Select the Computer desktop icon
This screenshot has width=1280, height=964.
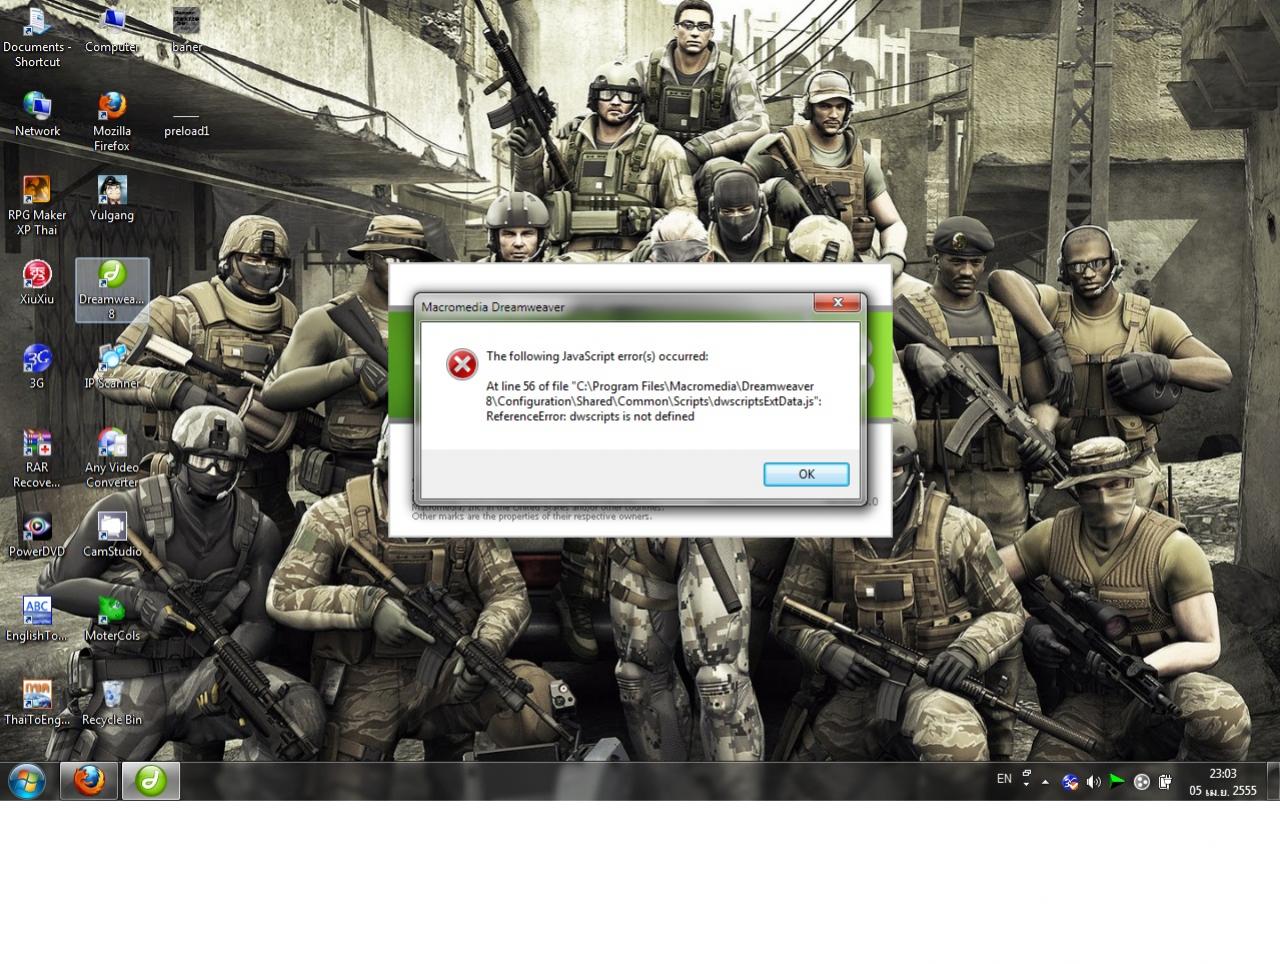[x=112, y=30]
